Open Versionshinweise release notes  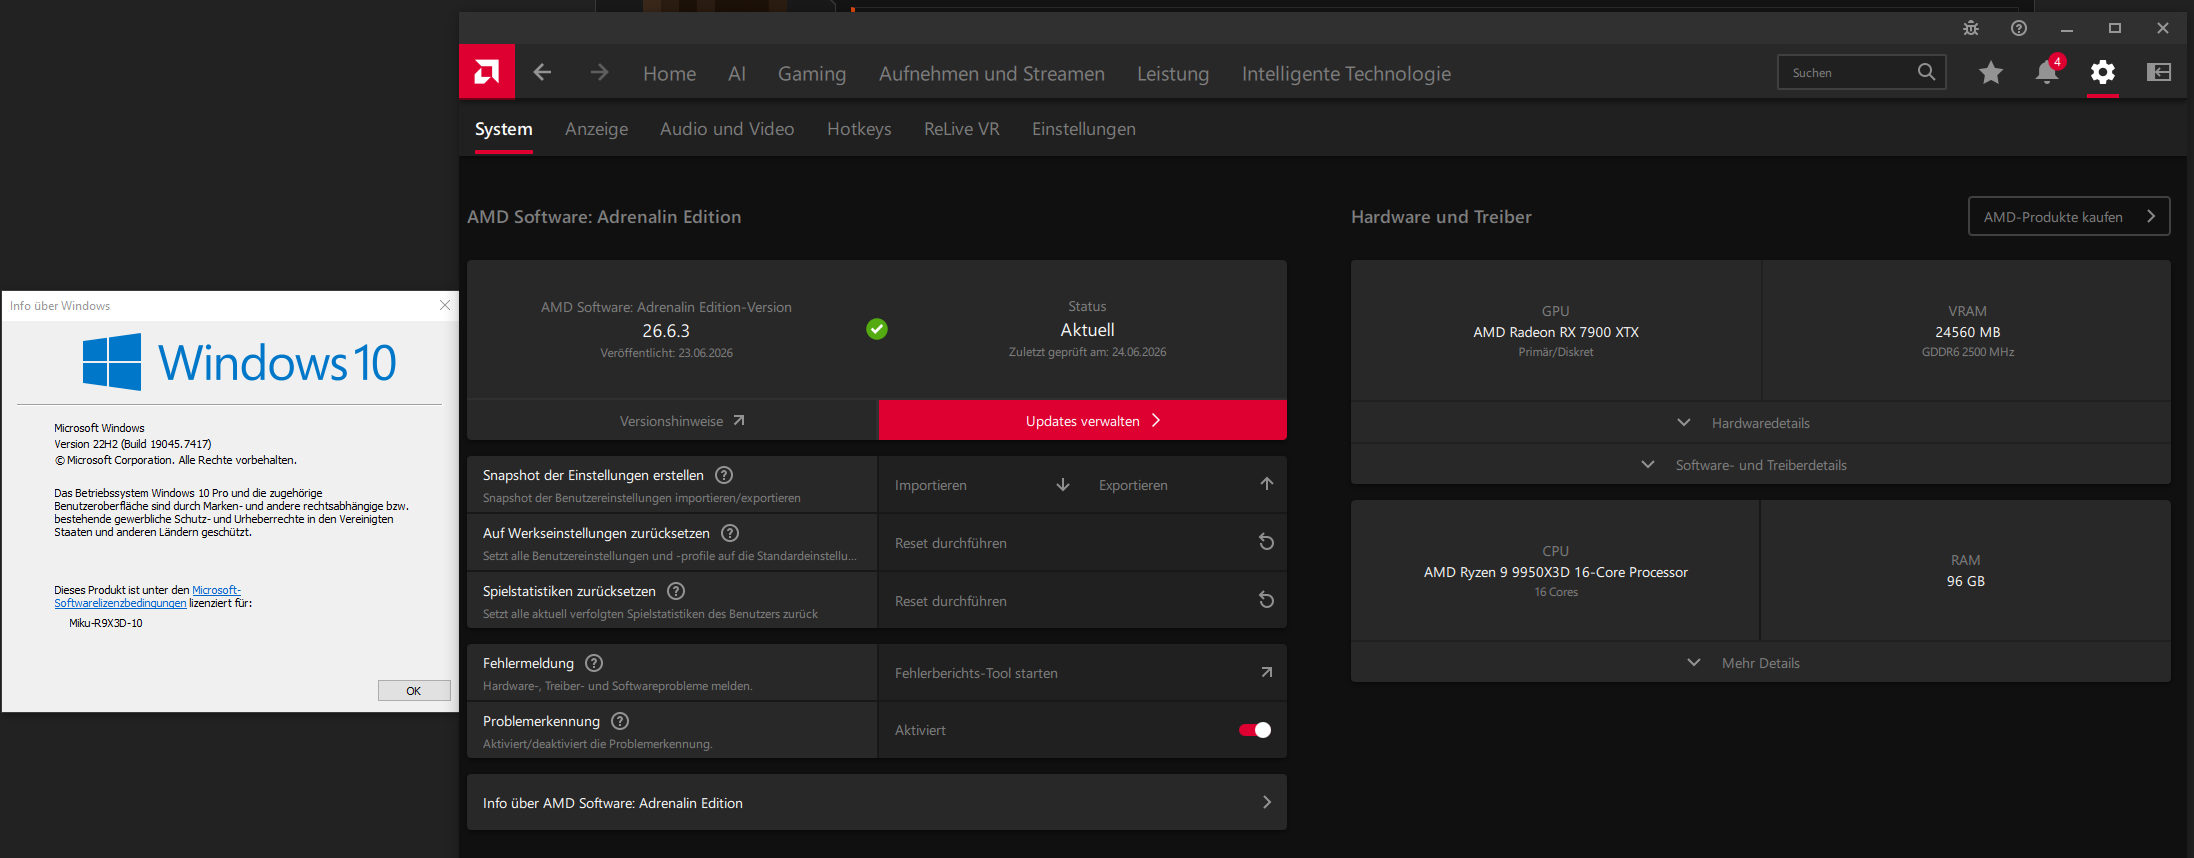coord(672,421)
